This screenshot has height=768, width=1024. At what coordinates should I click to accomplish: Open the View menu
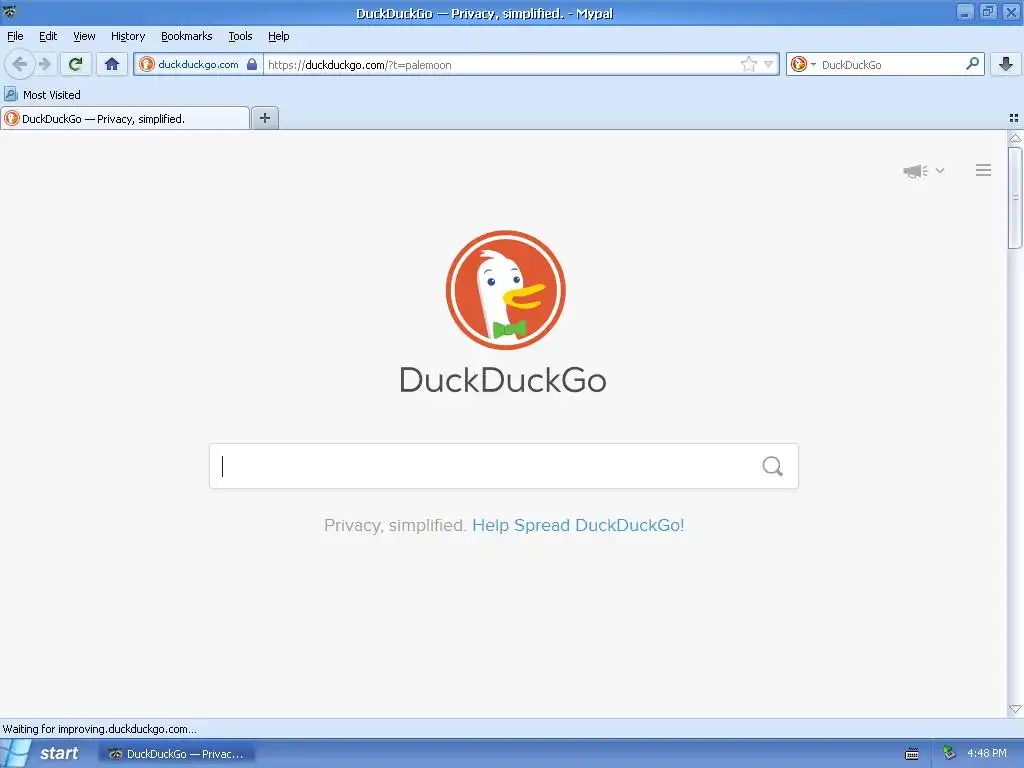pos(84,36)
